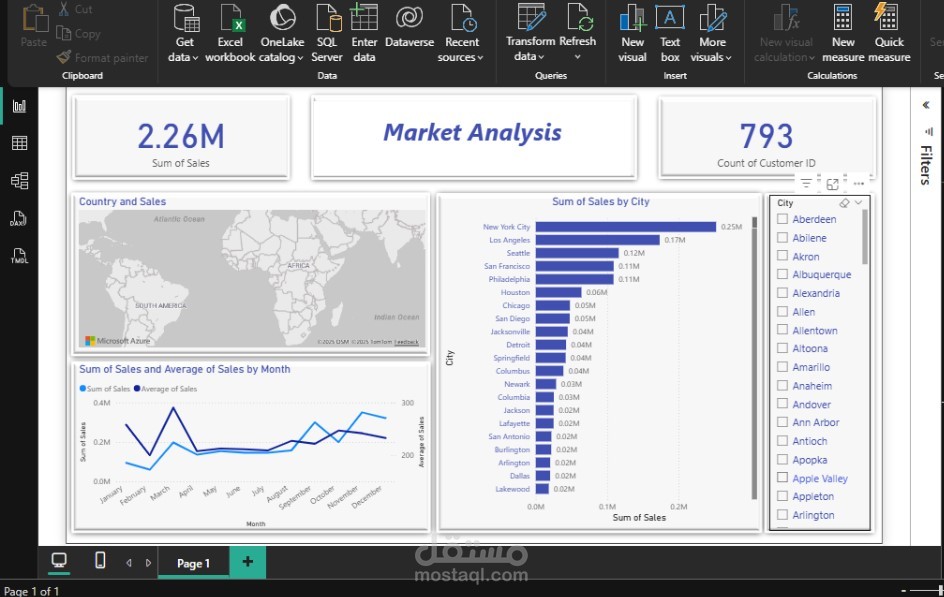Expand the Filters pane chevron
Viewport: 944px width, 597px height.
pos(925,105)
